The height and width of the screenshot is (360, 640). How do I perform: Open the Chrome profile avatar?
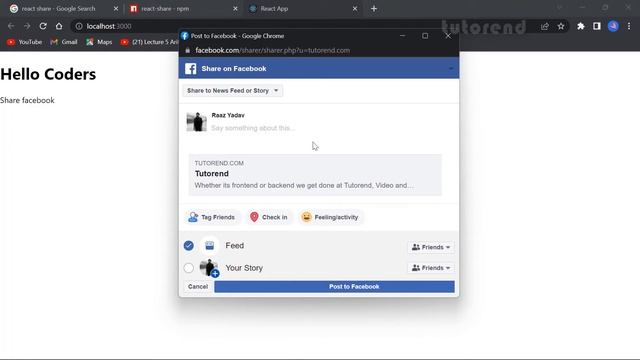pos(613,26)
